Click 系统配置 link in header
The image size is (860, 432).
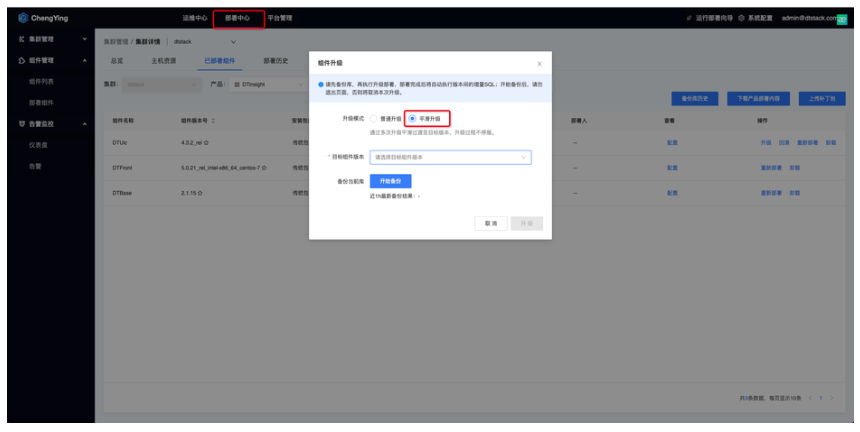pyautogui.click(x=760, y=18)
